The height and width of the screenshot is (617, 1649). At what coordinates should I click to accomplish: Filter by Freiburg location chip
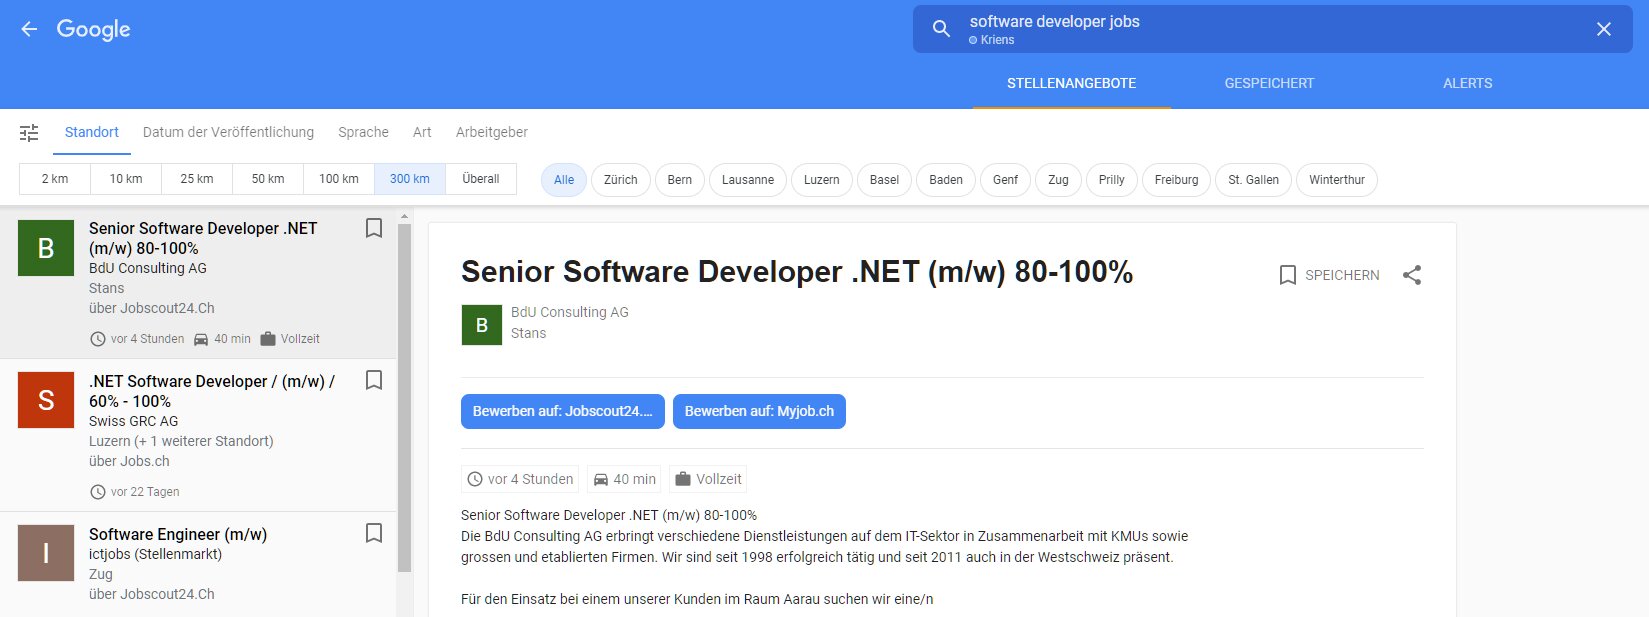point(1176,180)
